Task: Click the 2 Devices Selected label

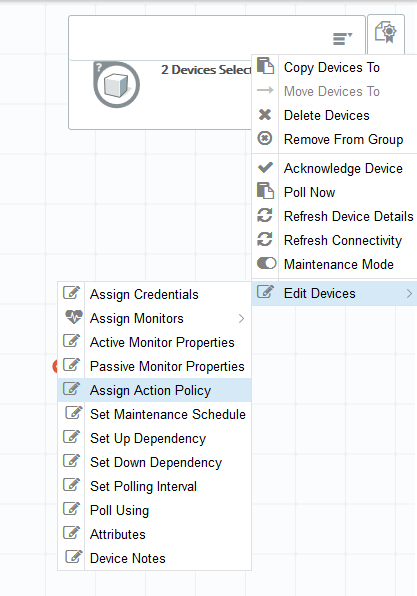Action: tap(206, 70)
